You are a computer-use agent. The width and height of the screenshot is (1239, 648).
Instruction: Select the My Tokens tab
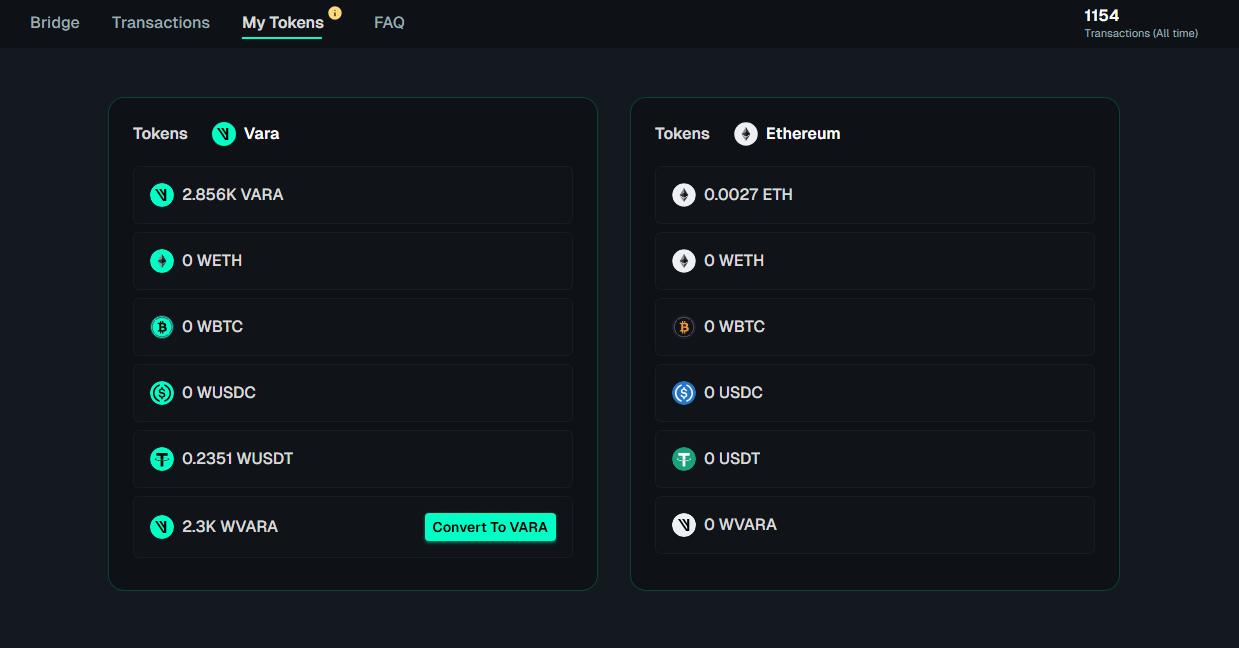[x=283, y=22]
